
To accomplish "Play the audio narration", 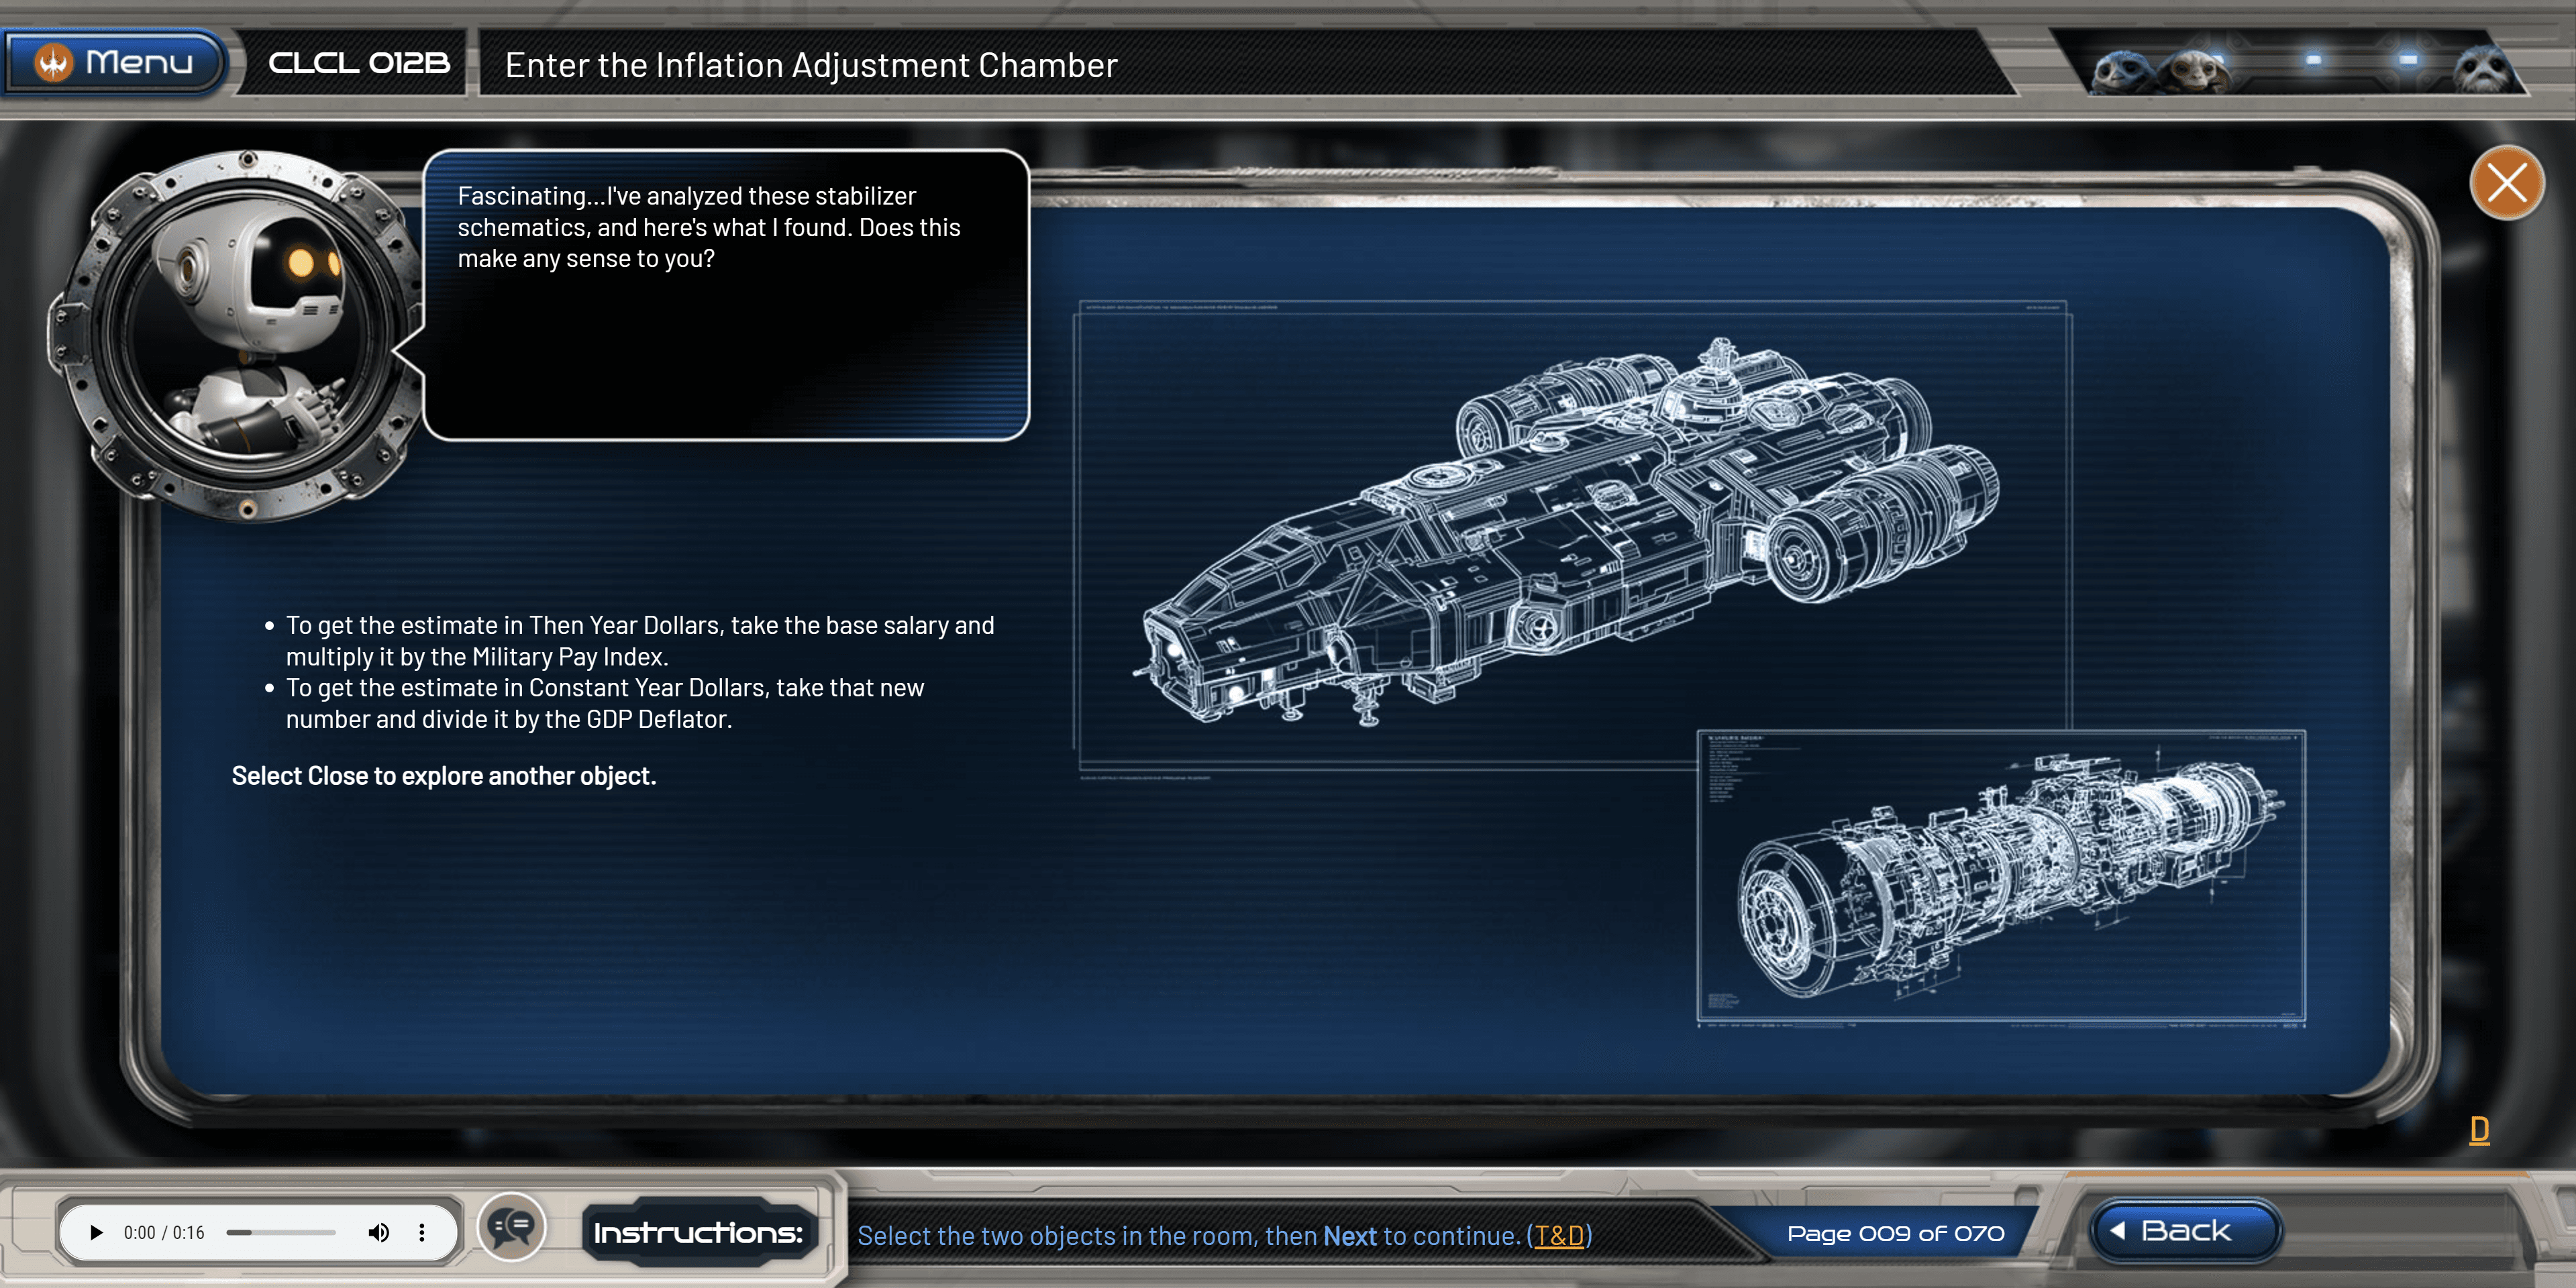I will click(96, 1232).
